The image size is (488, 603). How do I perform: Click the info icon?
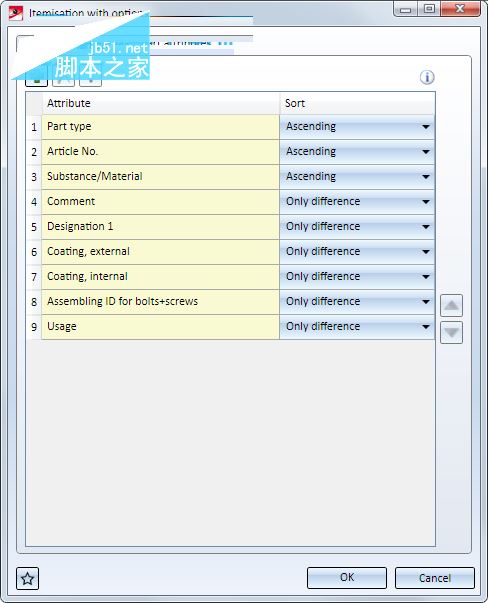(x=427, y=77)
